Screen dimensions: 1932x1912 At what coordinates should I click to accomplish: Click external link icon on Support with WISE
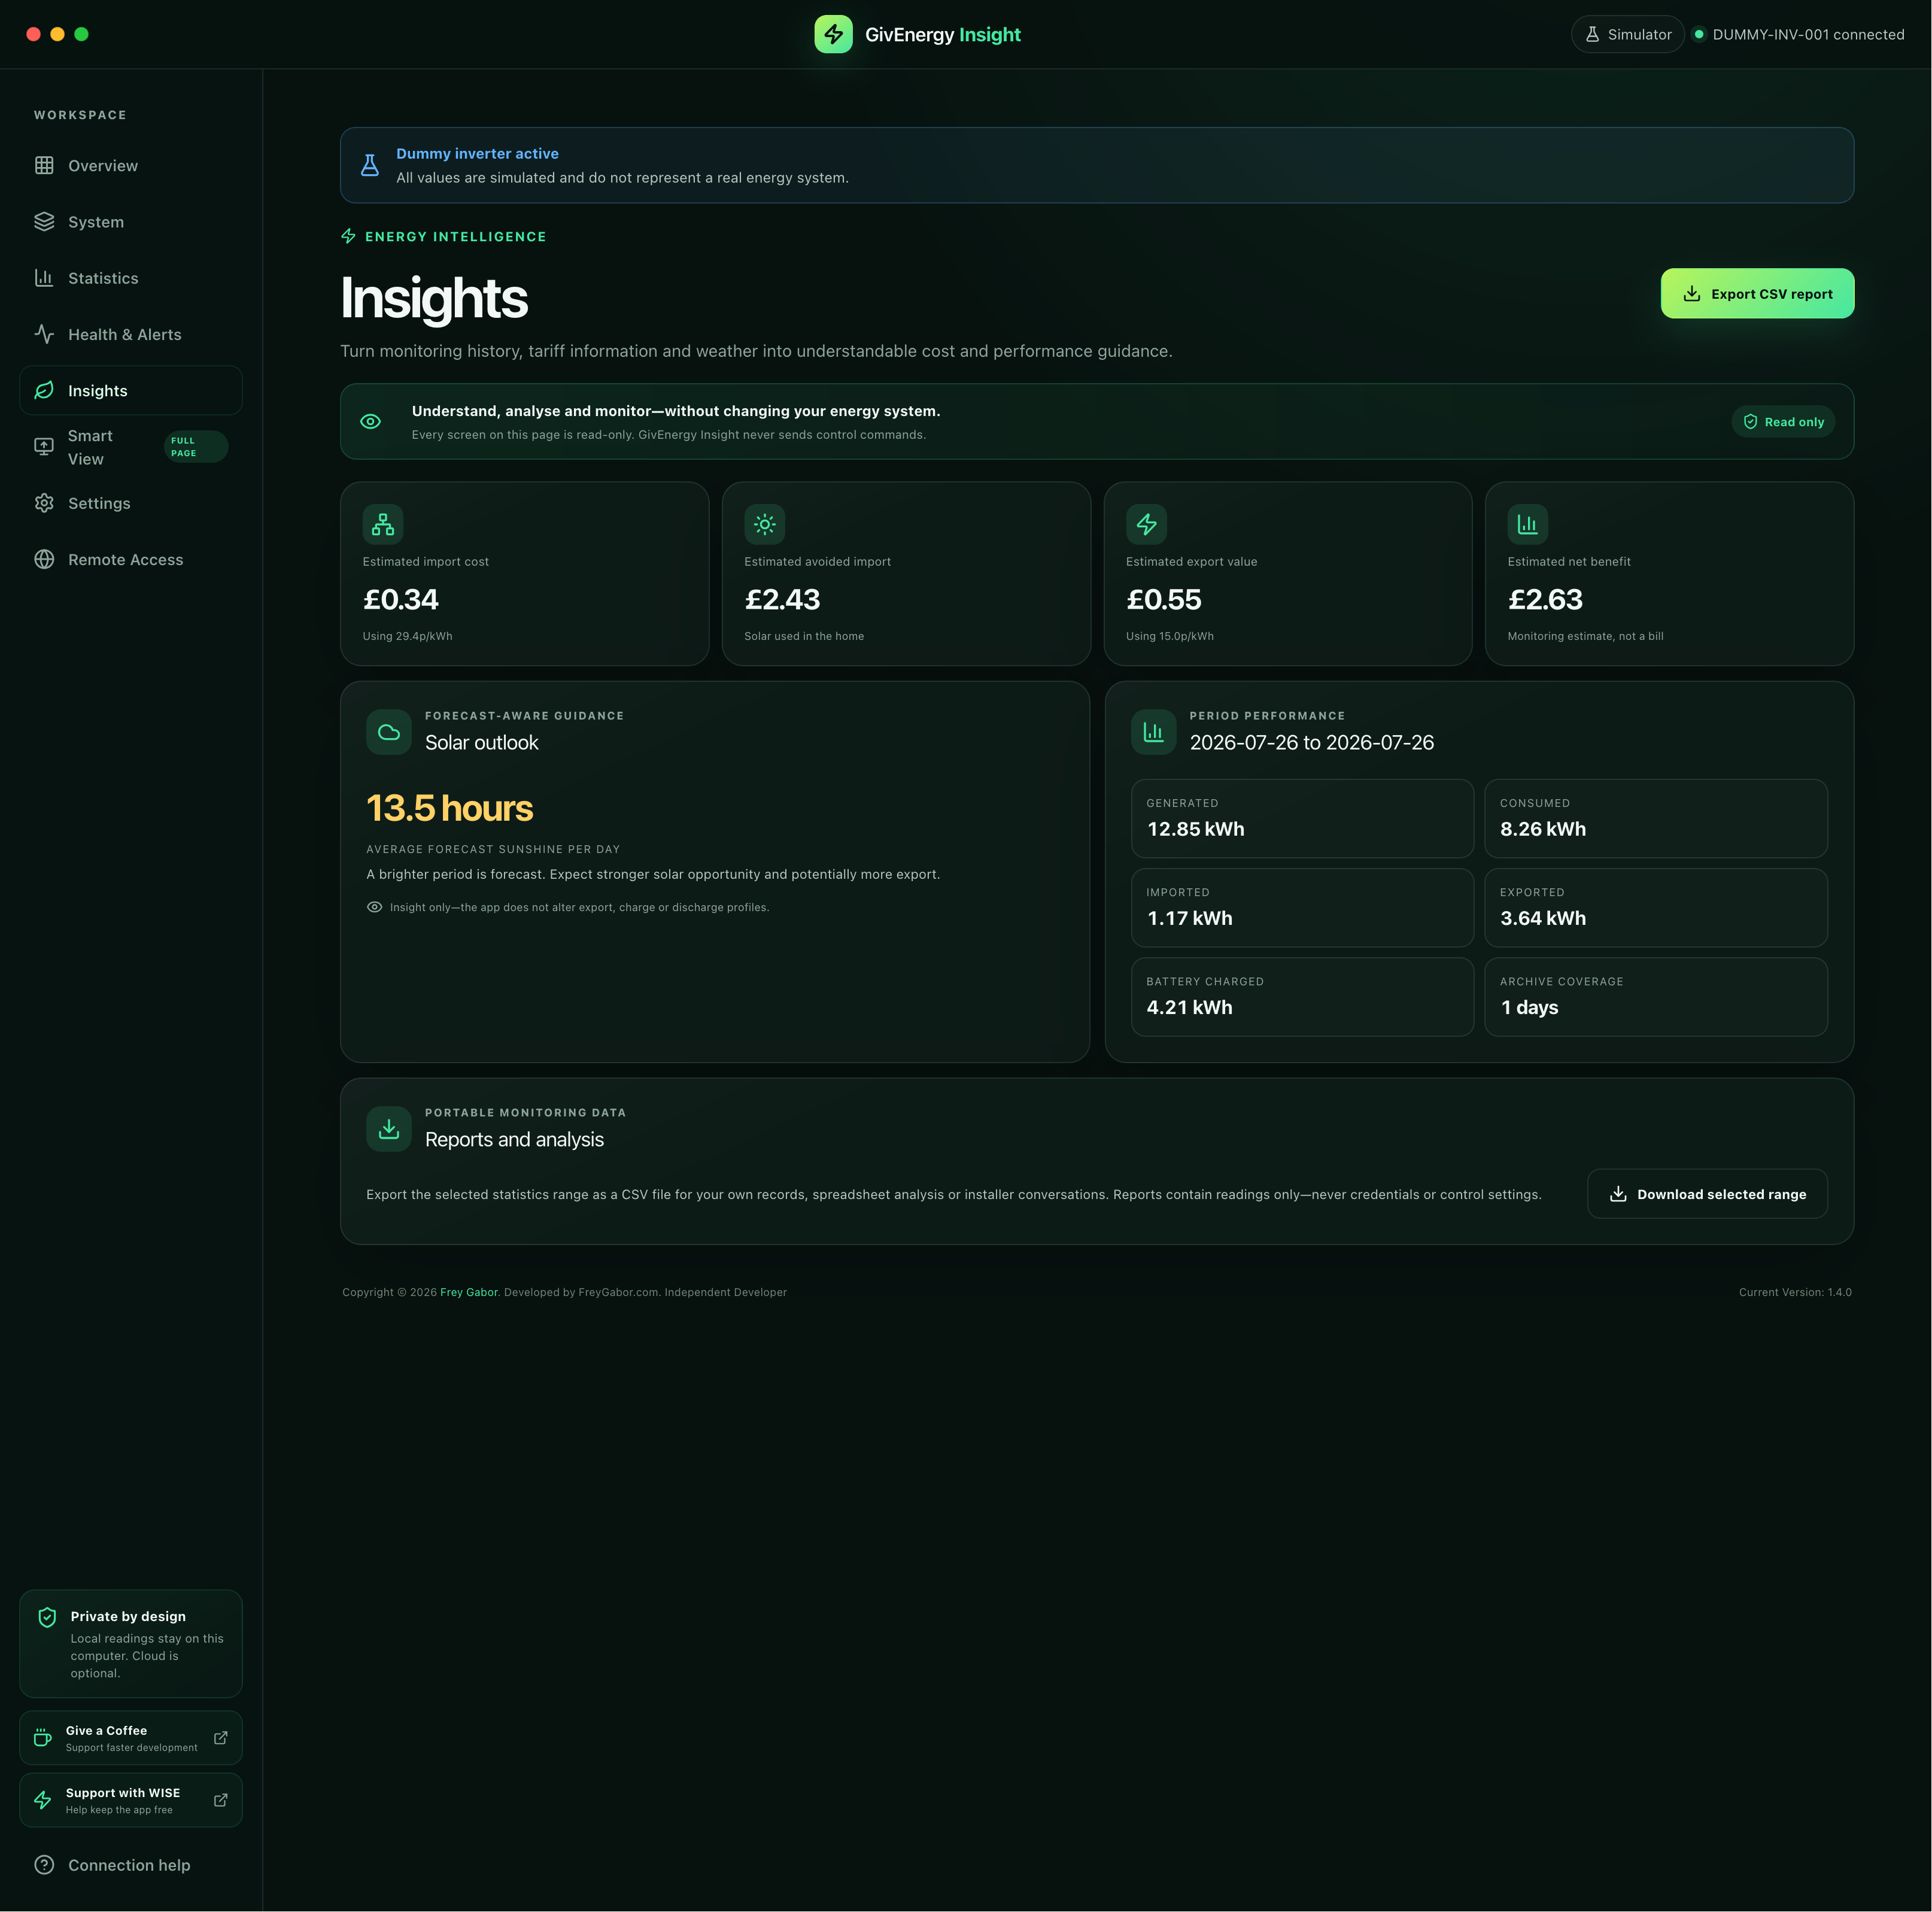pos(221,1800)
